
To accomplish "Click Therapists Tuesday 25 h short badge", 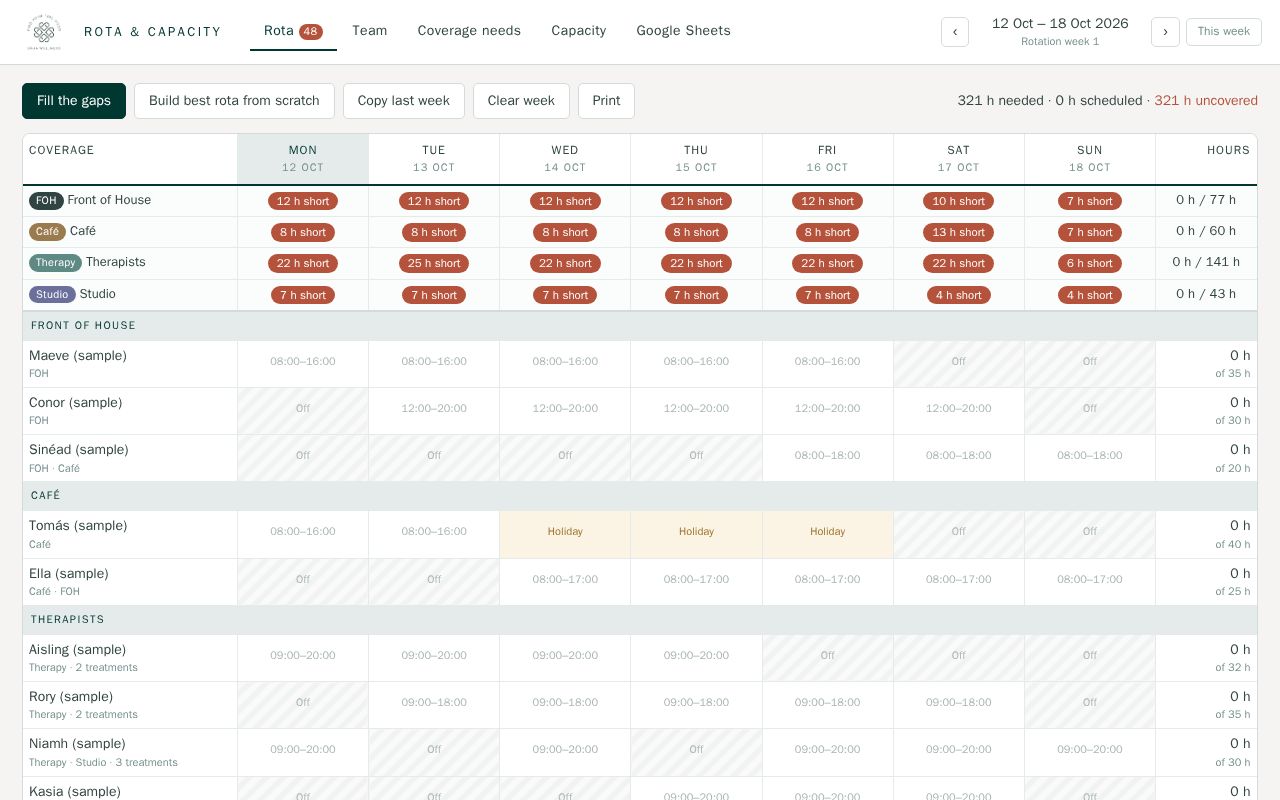I will (434, 263).
